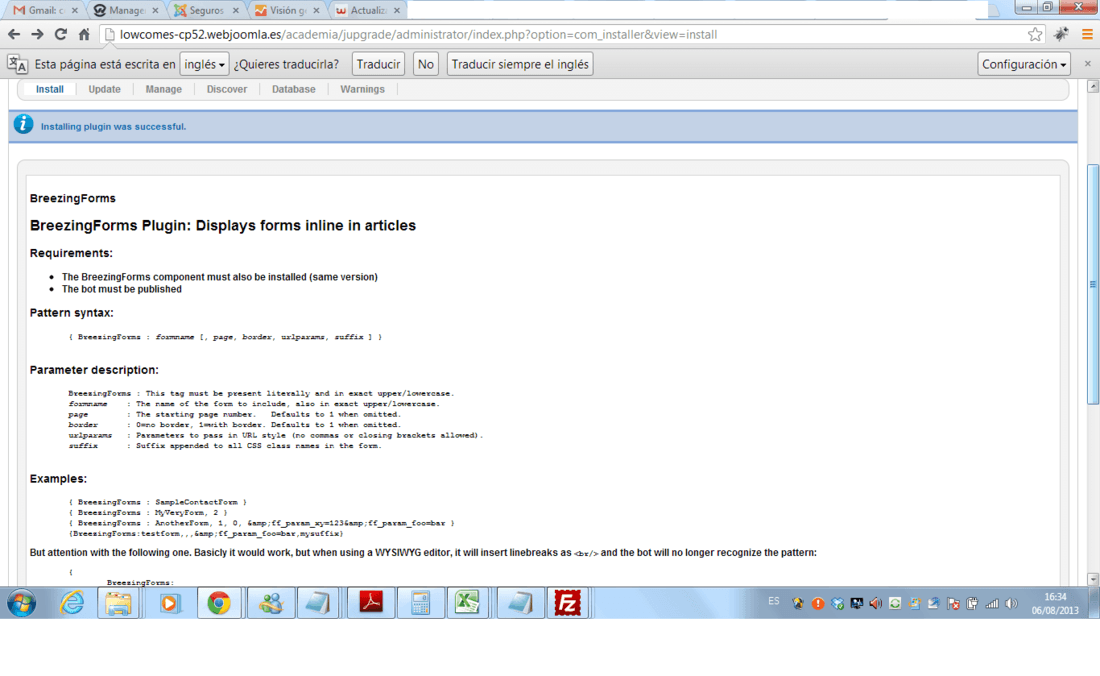
Task: Click the 'Examples:' heading
Action: 58,479
